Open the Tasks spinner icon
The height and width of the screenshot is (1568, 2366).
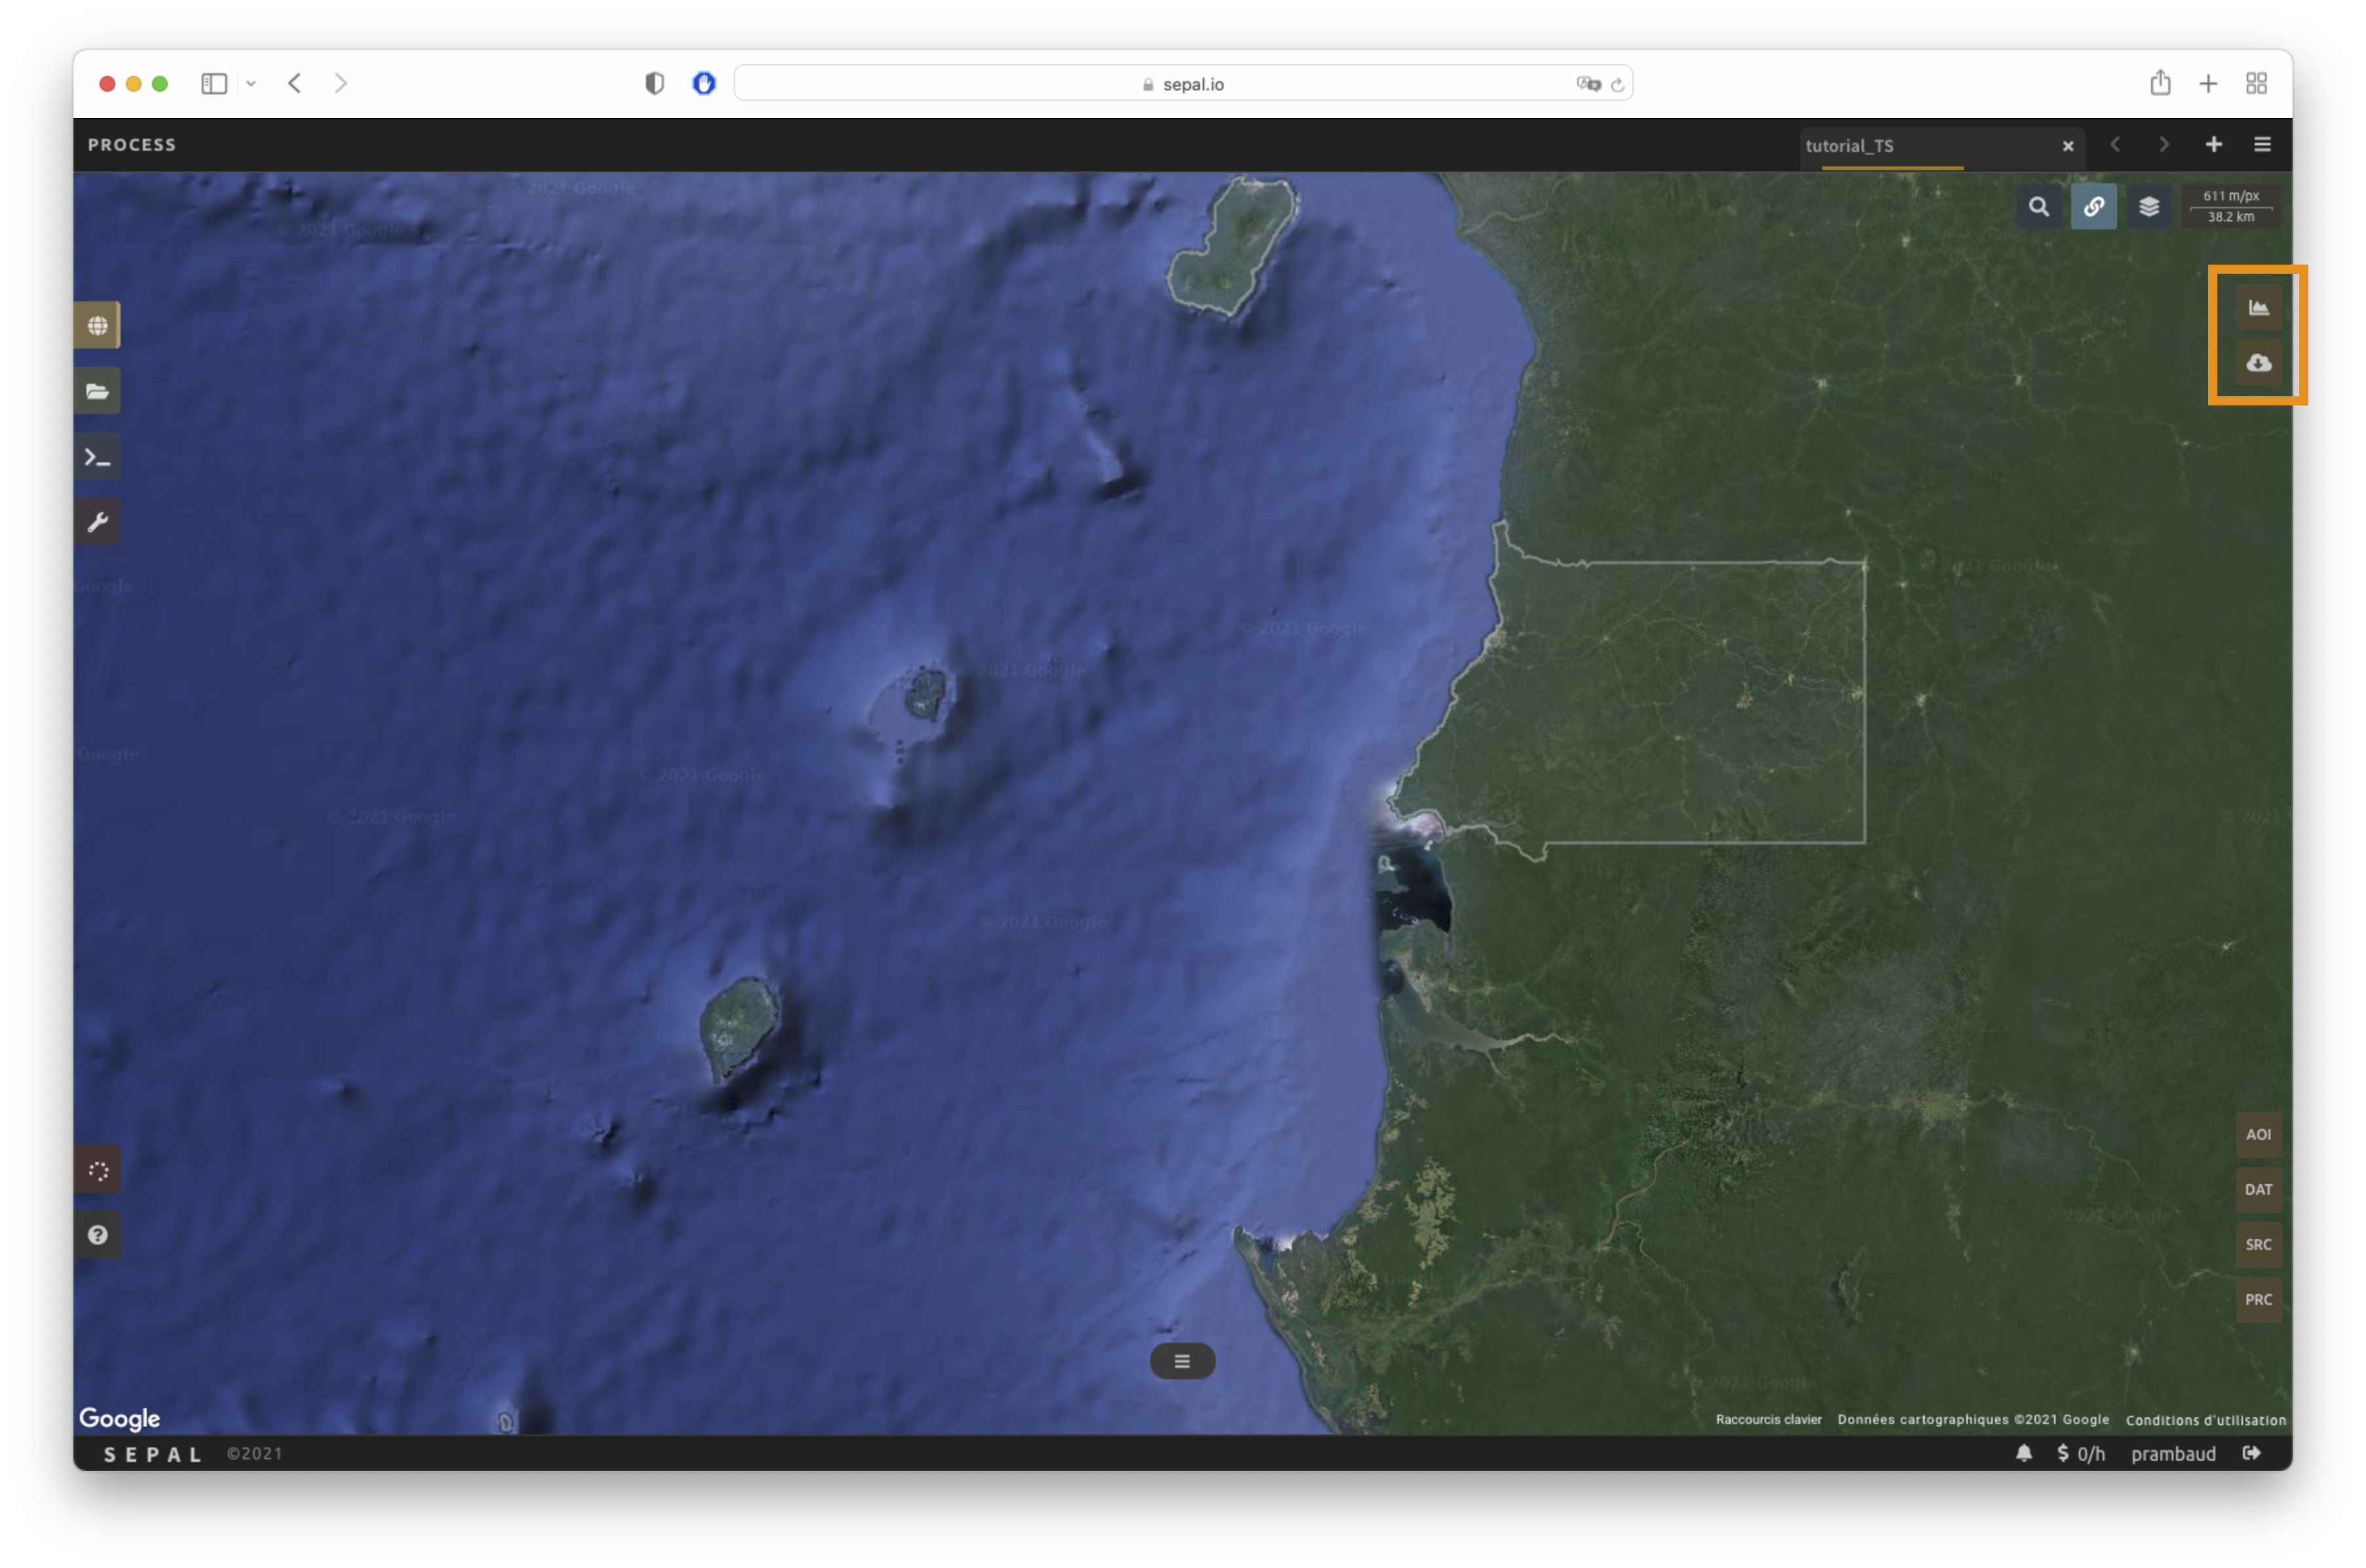[97, 1170]
